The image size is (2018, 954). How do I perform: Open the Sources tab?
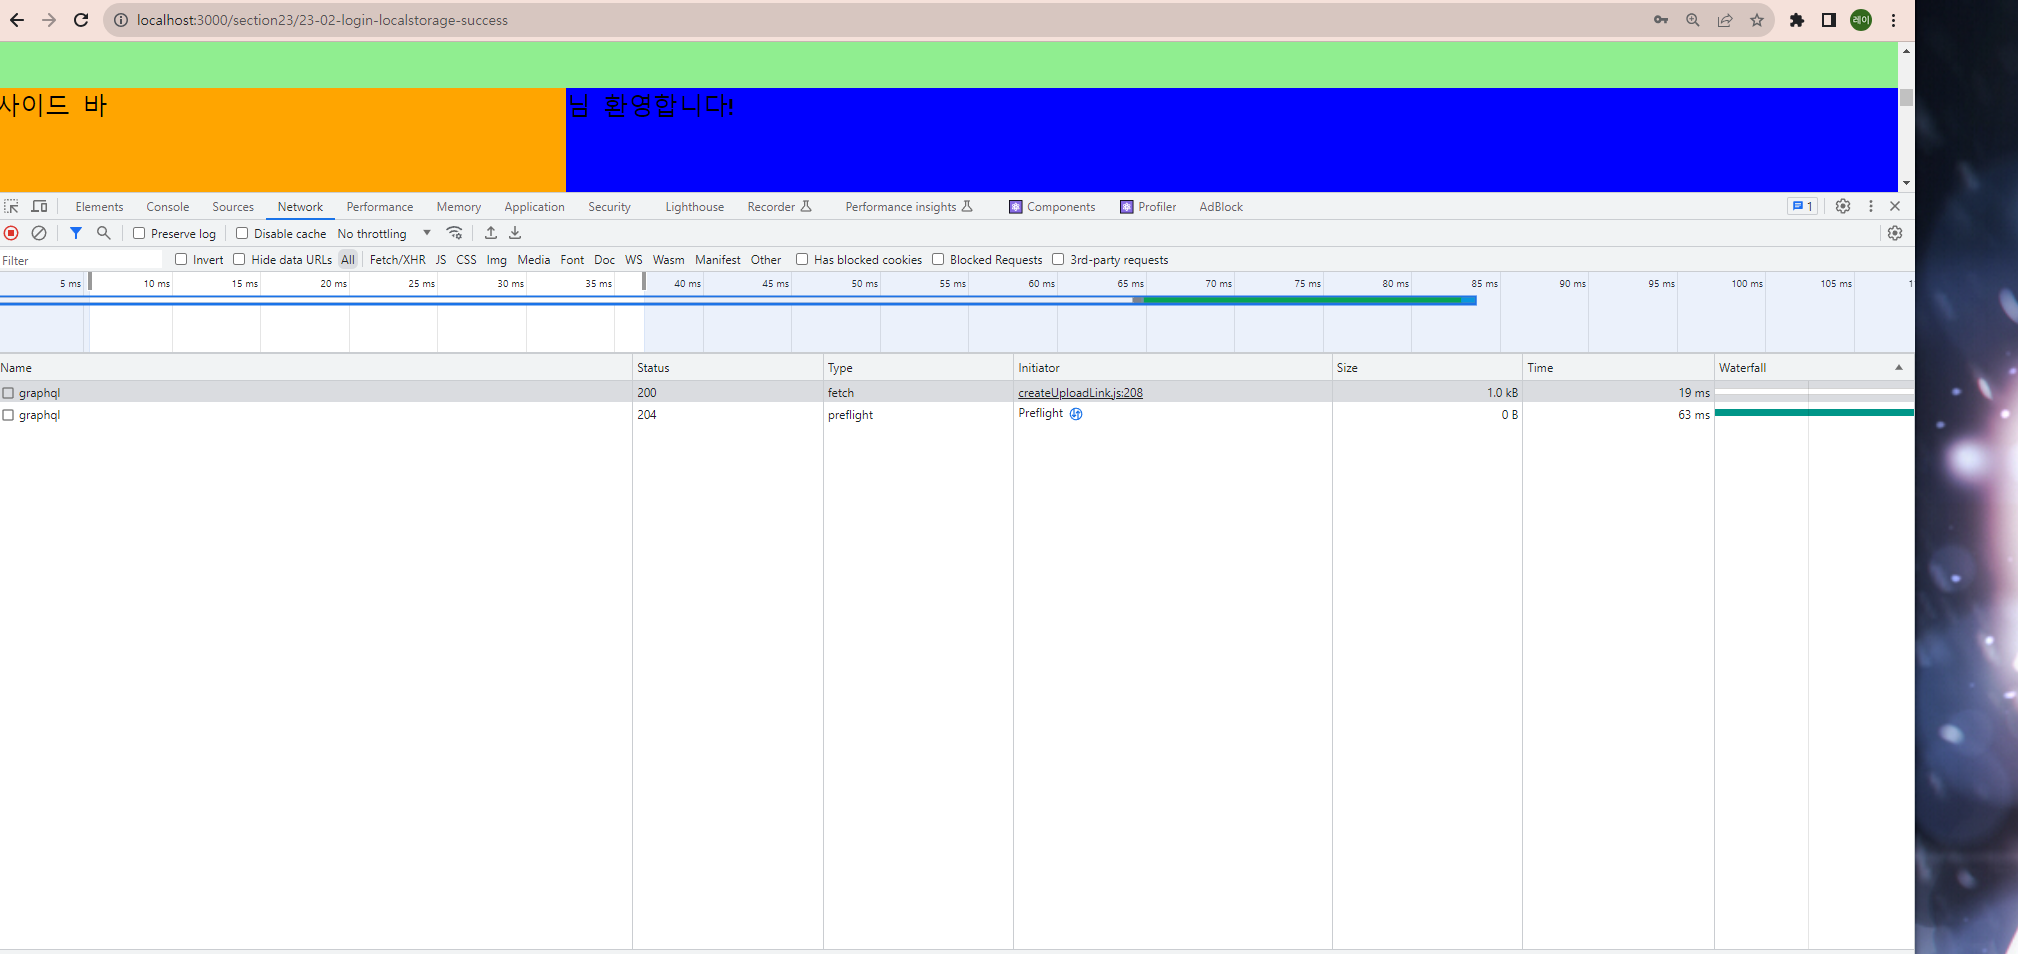point(233,207)
